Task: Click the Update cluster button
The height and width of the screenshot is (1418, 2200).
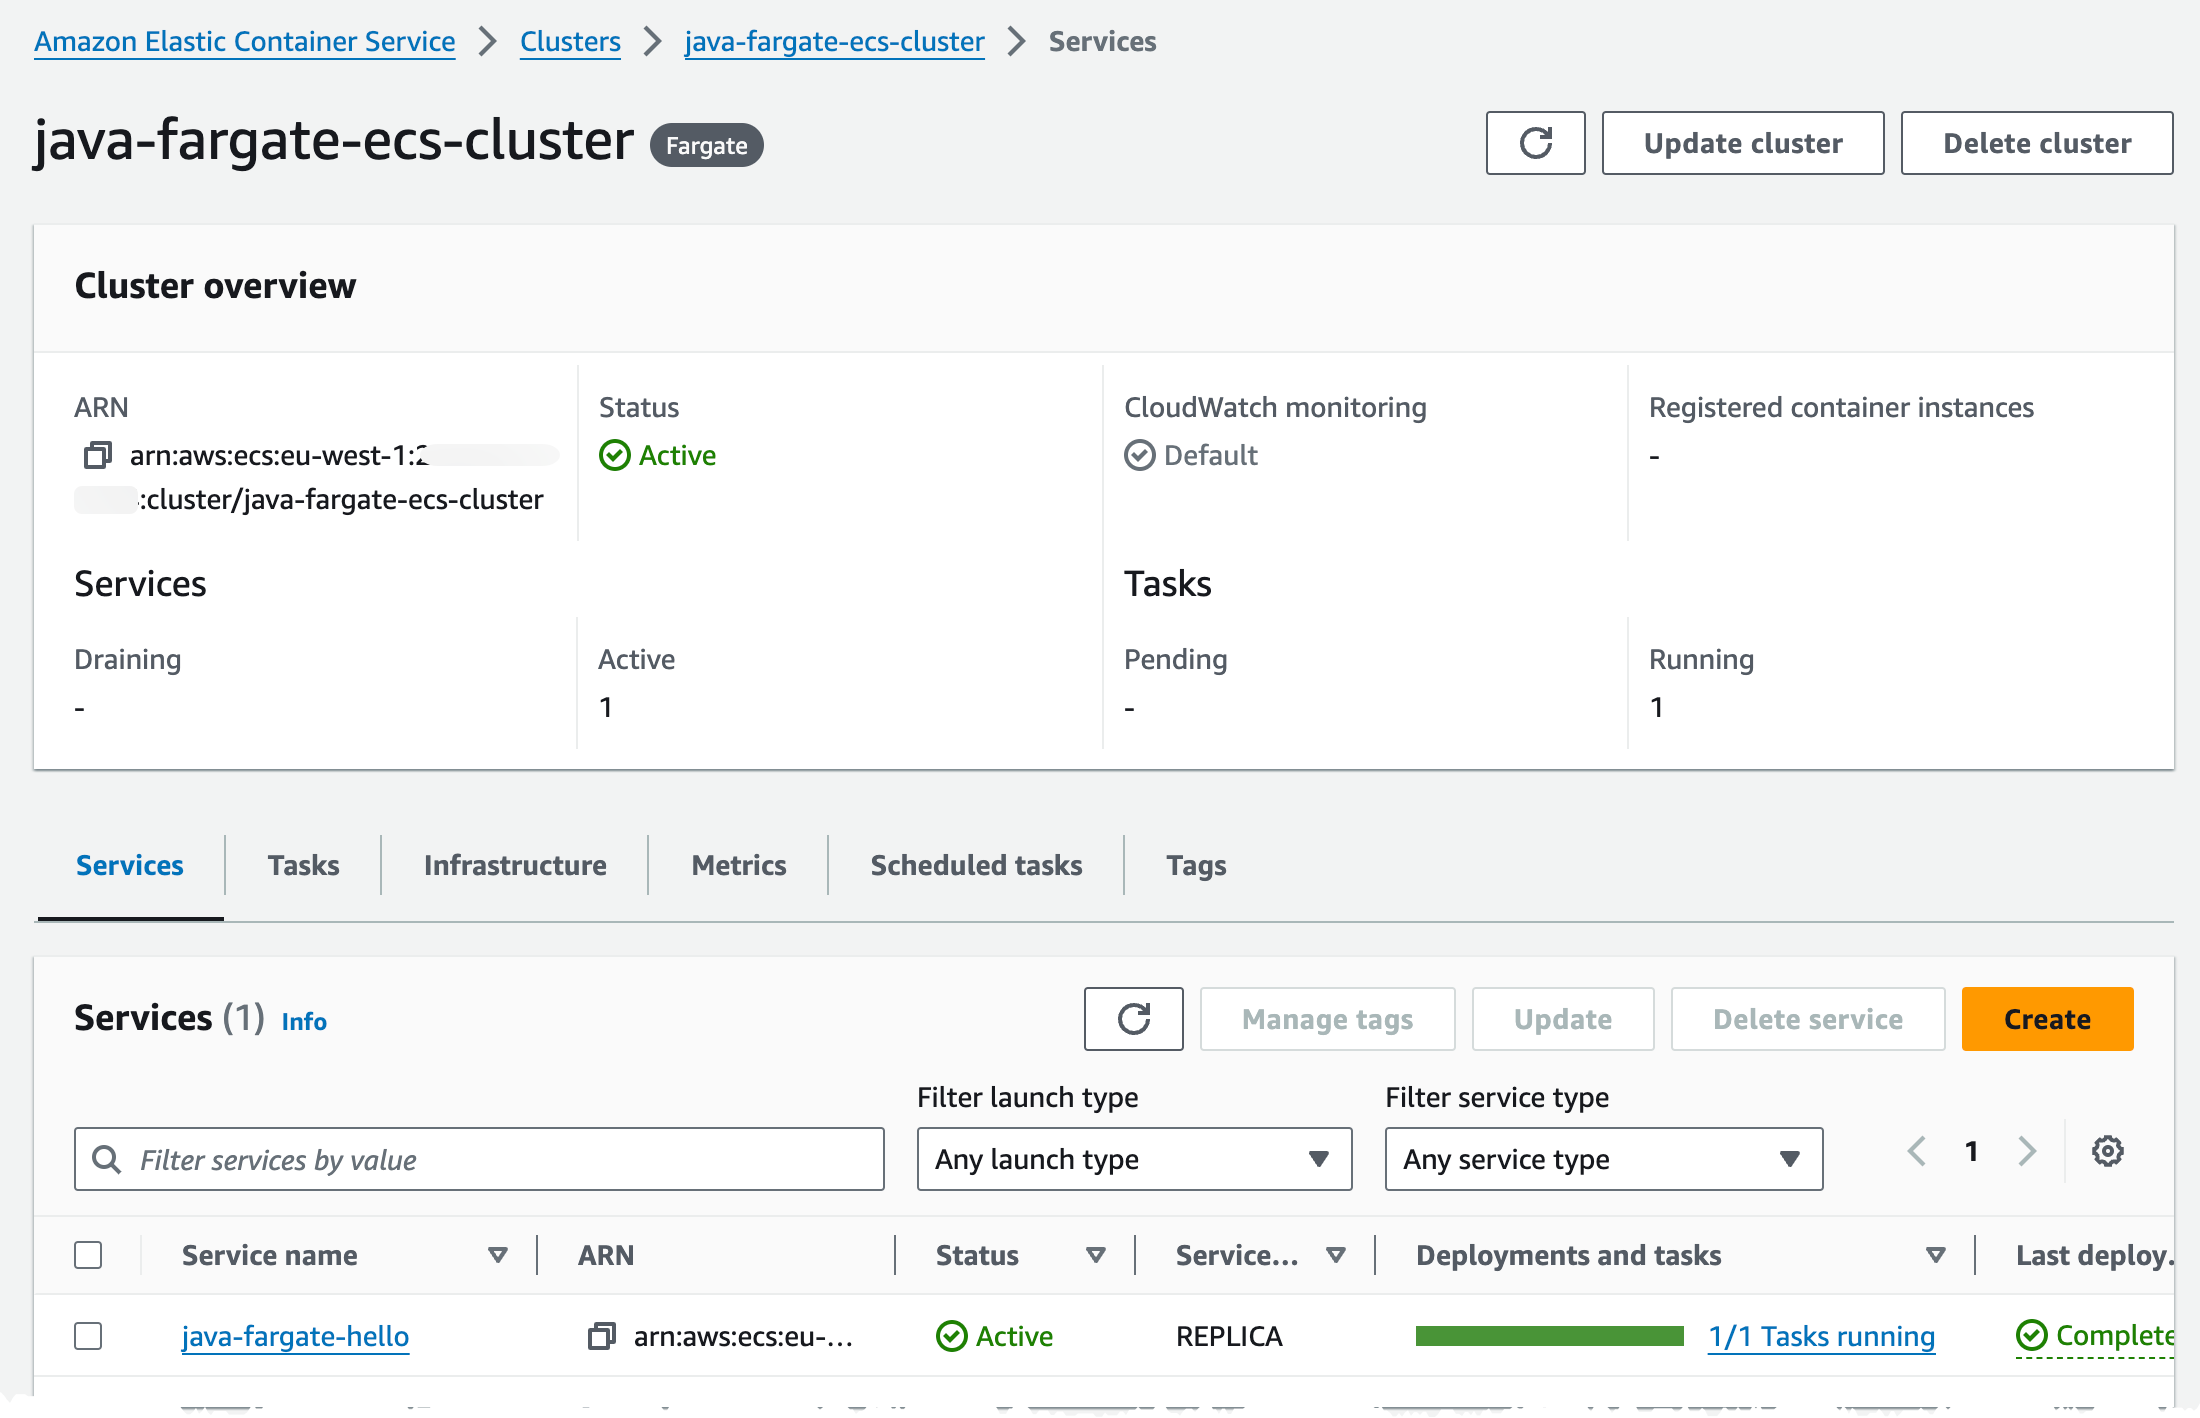Action: coord(1743,143)
